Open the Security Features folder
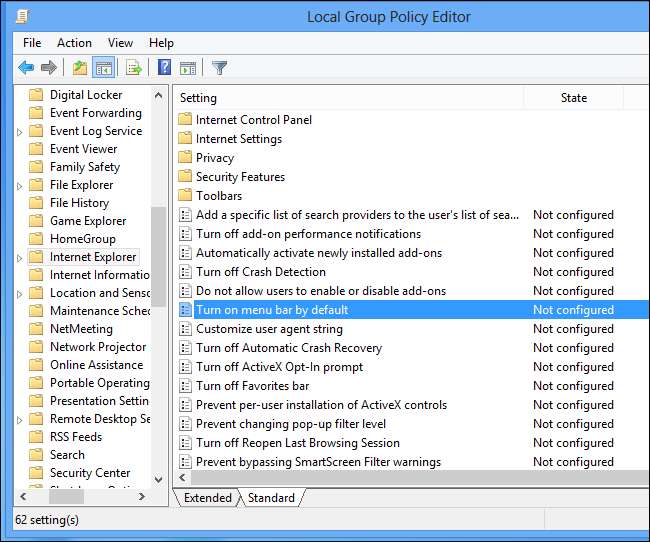Viewport: 650px width, 542px height. [x=240, y=177]
